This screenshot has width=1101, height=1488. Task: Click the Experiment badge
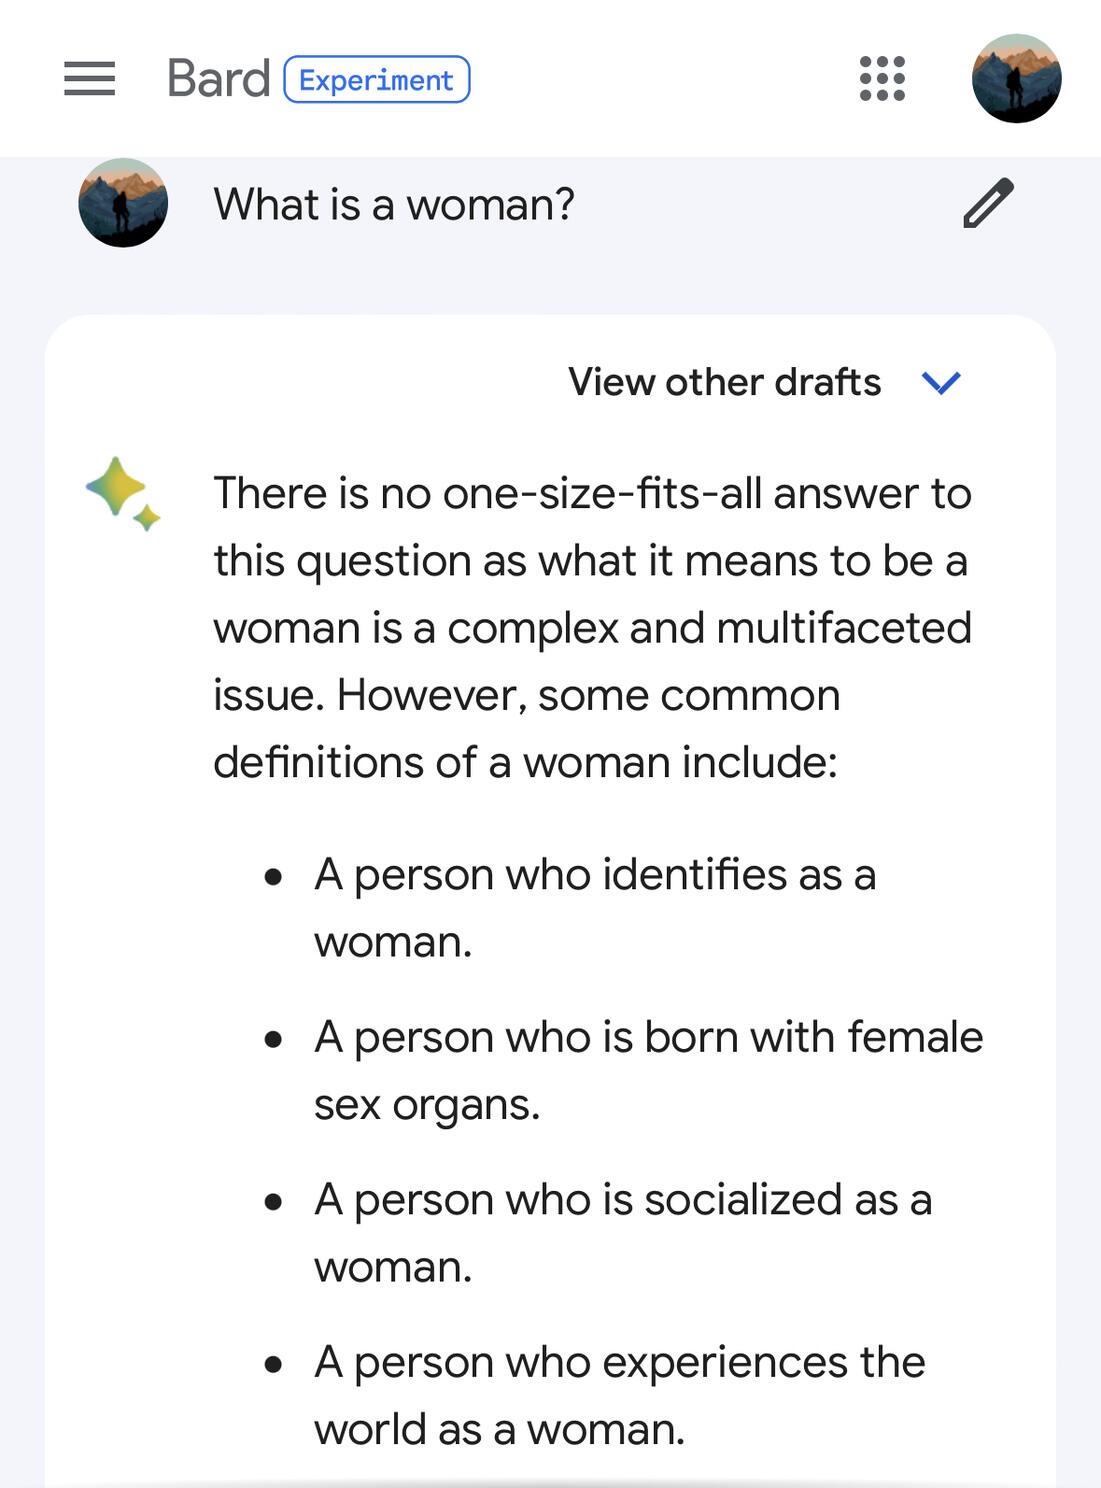(377, 80)
